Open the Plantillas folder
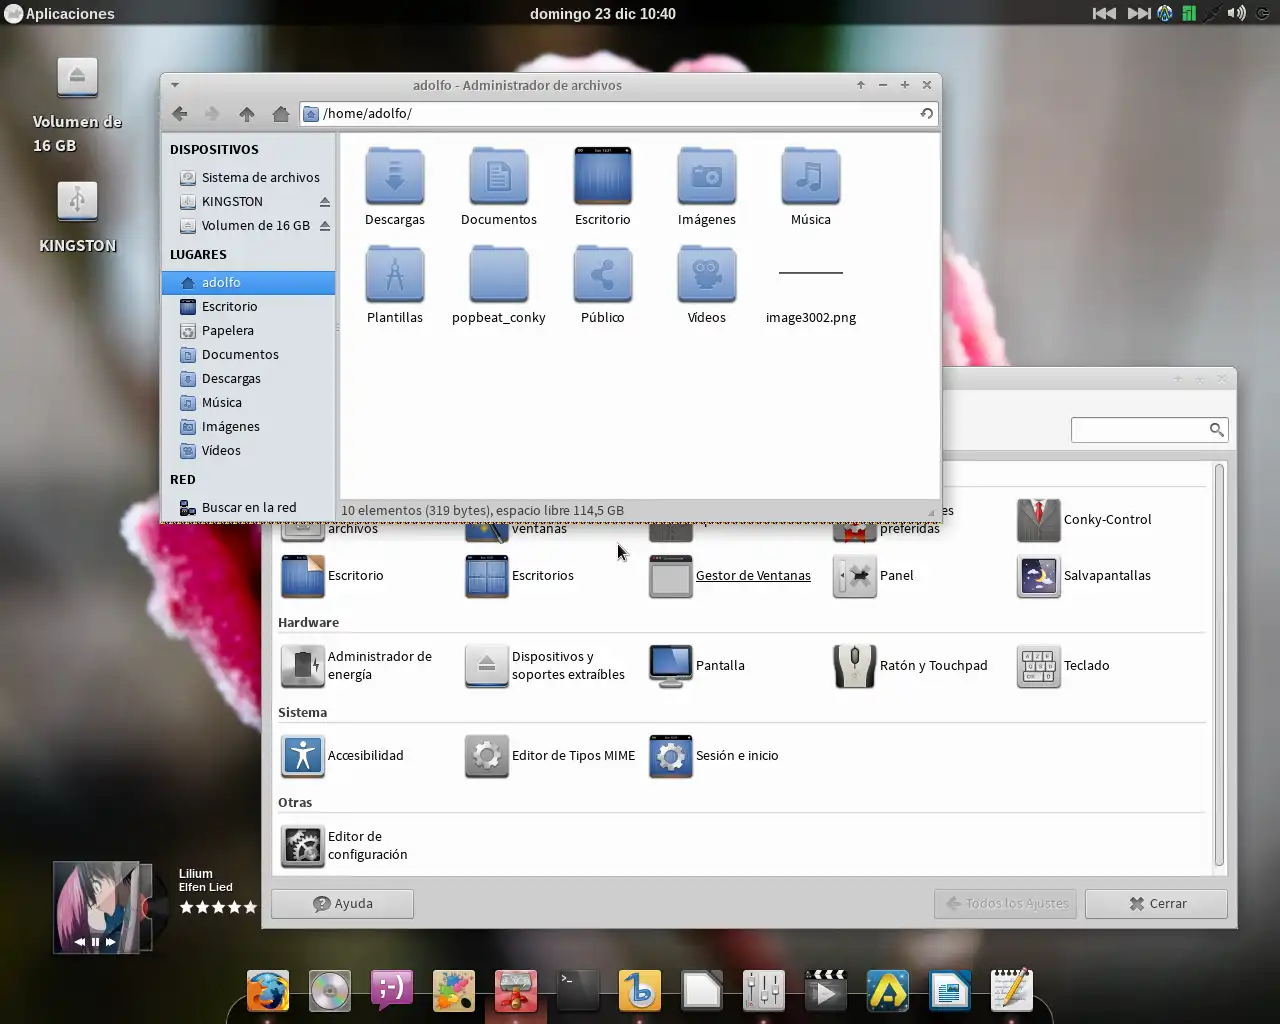 pos(395,274)
